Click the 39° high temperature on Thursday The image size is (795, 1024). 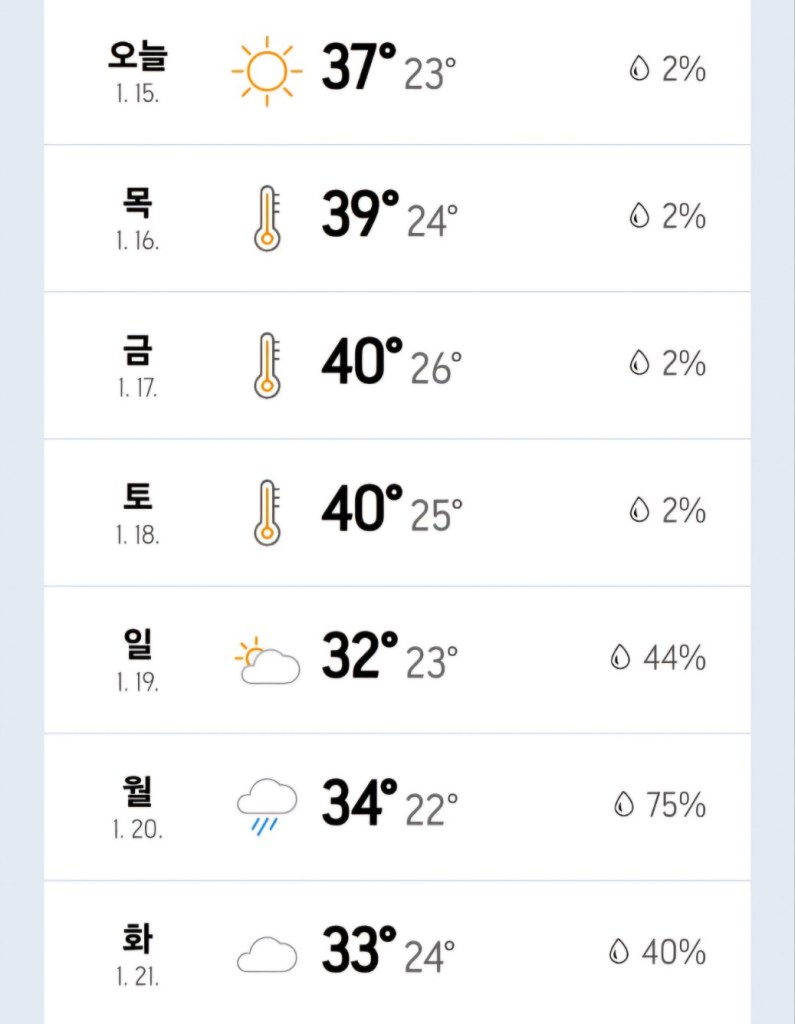coord(359,214)
